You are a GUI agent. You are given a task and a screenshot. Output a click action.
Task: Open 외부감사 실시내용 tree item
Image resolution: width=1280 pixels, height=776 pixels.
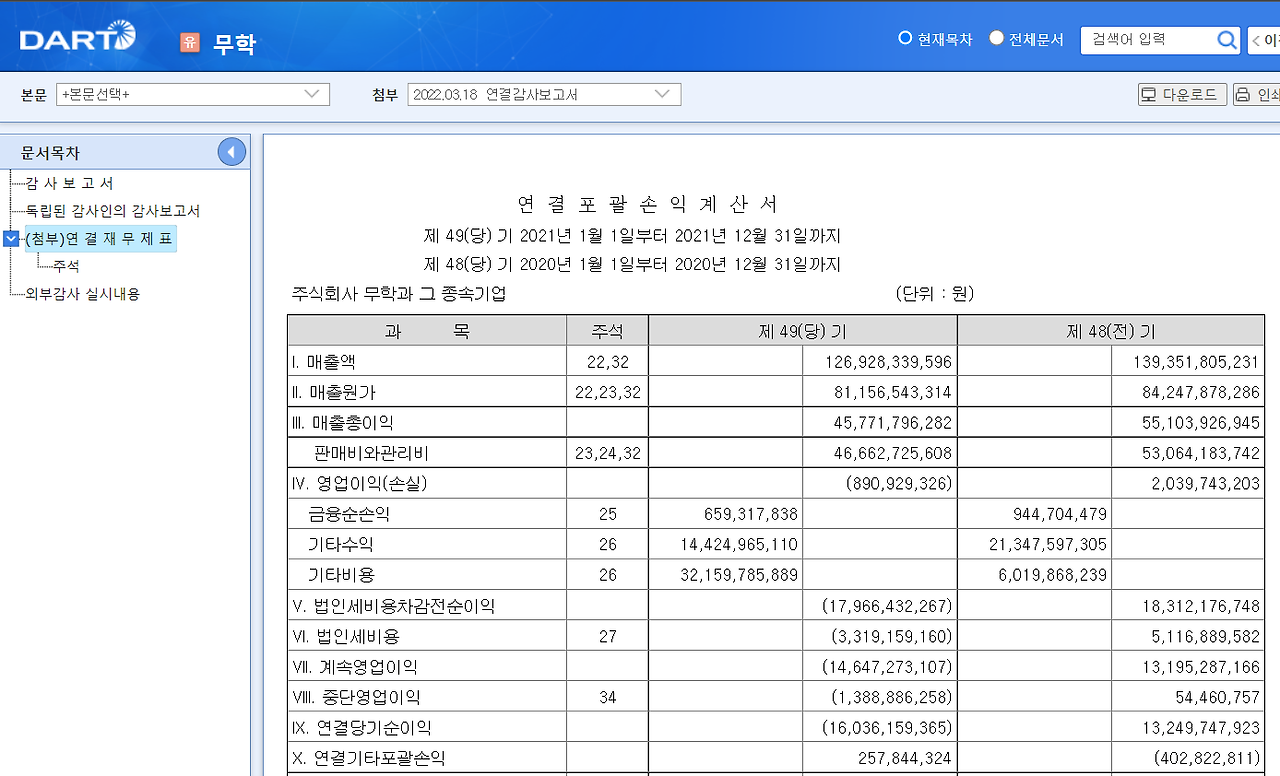point(82,294)
